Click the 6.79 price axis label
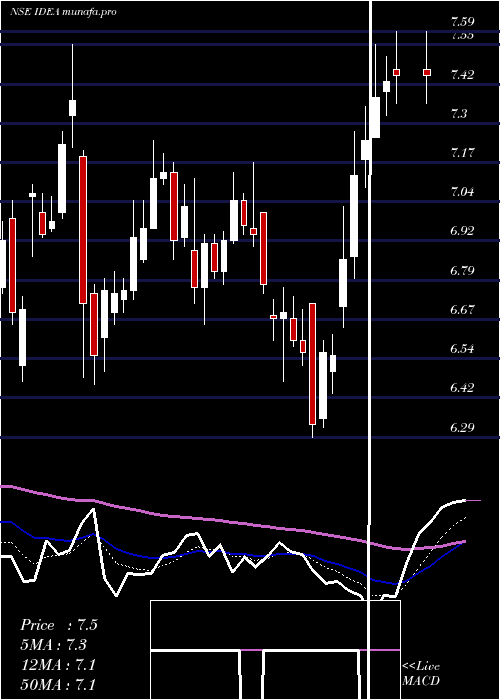This screenshot has height=700, width=500. (x=462, y=270)
